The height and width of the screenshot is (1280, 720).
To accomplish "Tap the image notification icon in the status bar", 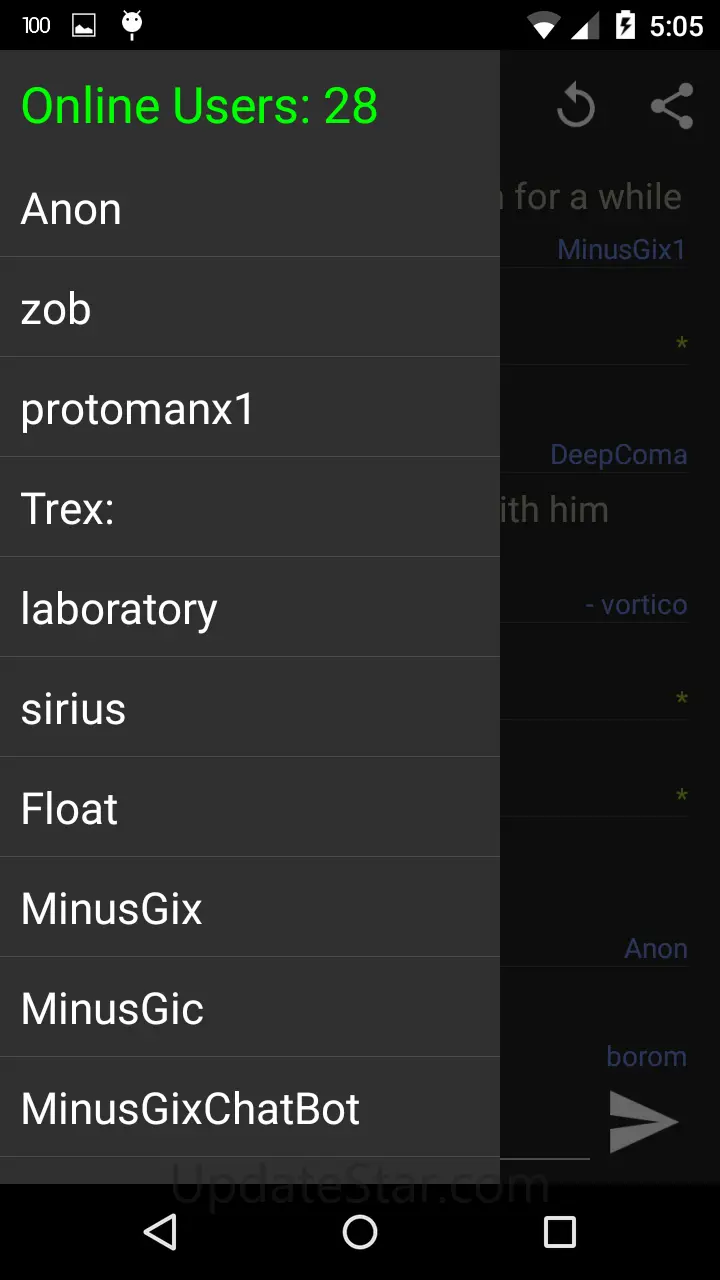I will [x=84, y=25].
